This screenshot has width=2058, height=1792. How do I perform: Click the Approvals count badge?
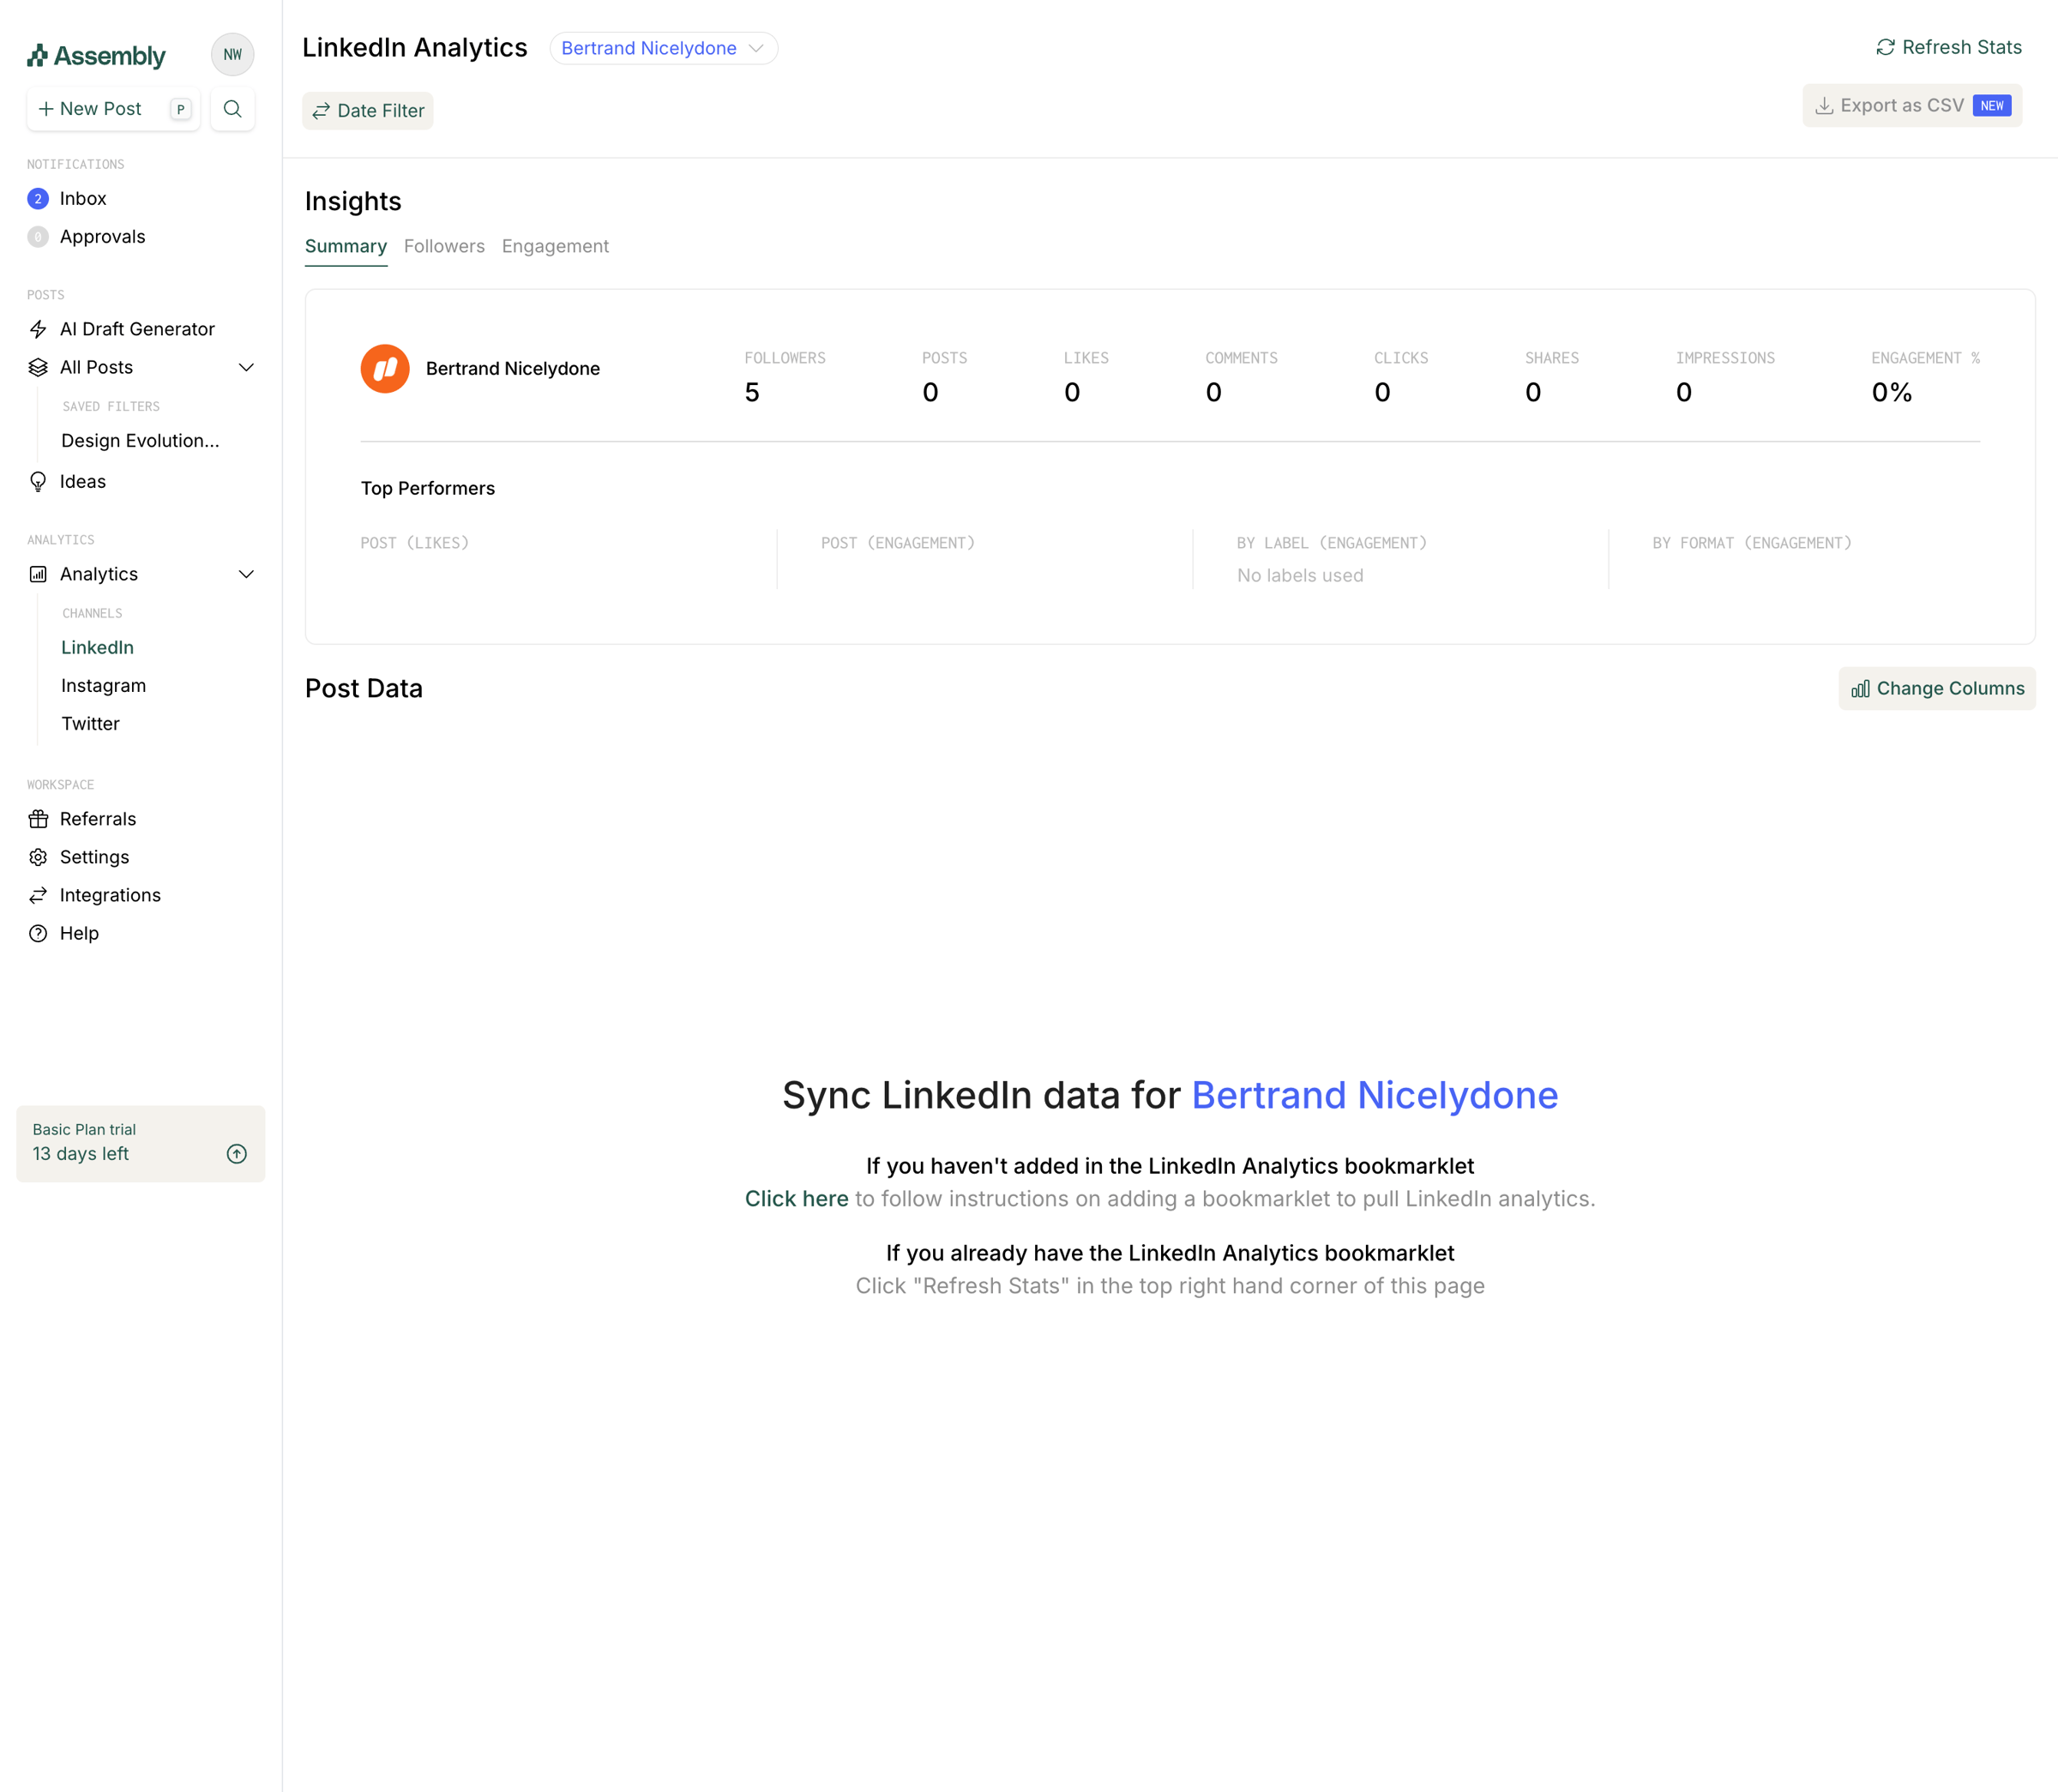(38, 237)
